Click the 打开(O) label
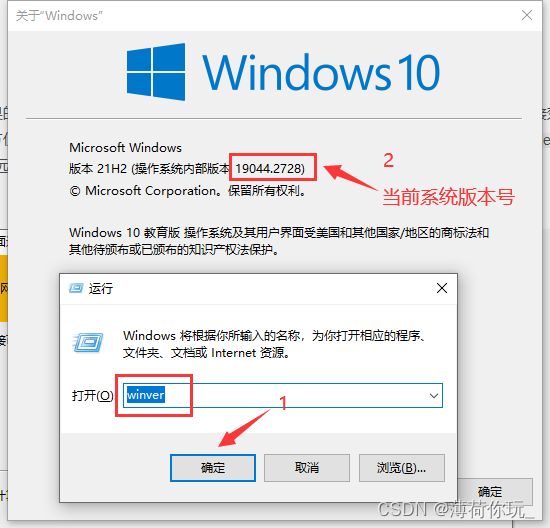 [x=93, y=396]
